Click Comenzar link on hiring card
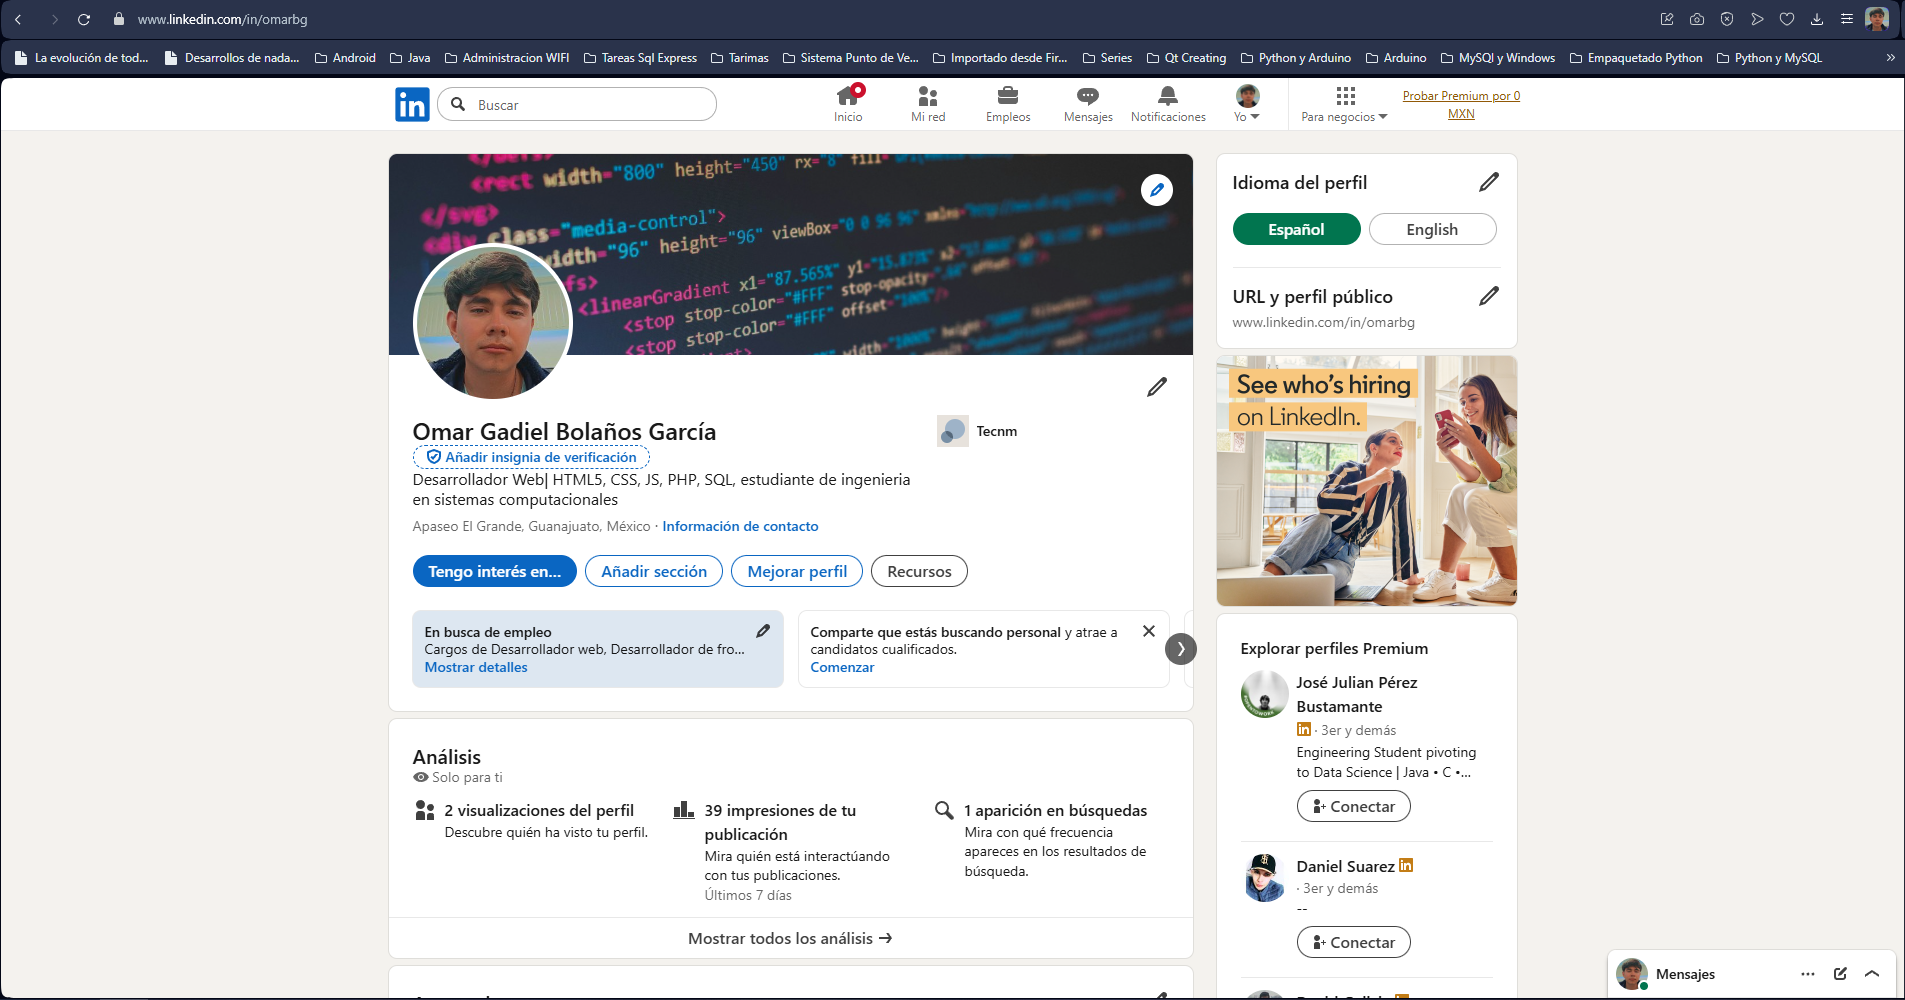This screenshot has width=1905, height=1000. tap(842, 667)
